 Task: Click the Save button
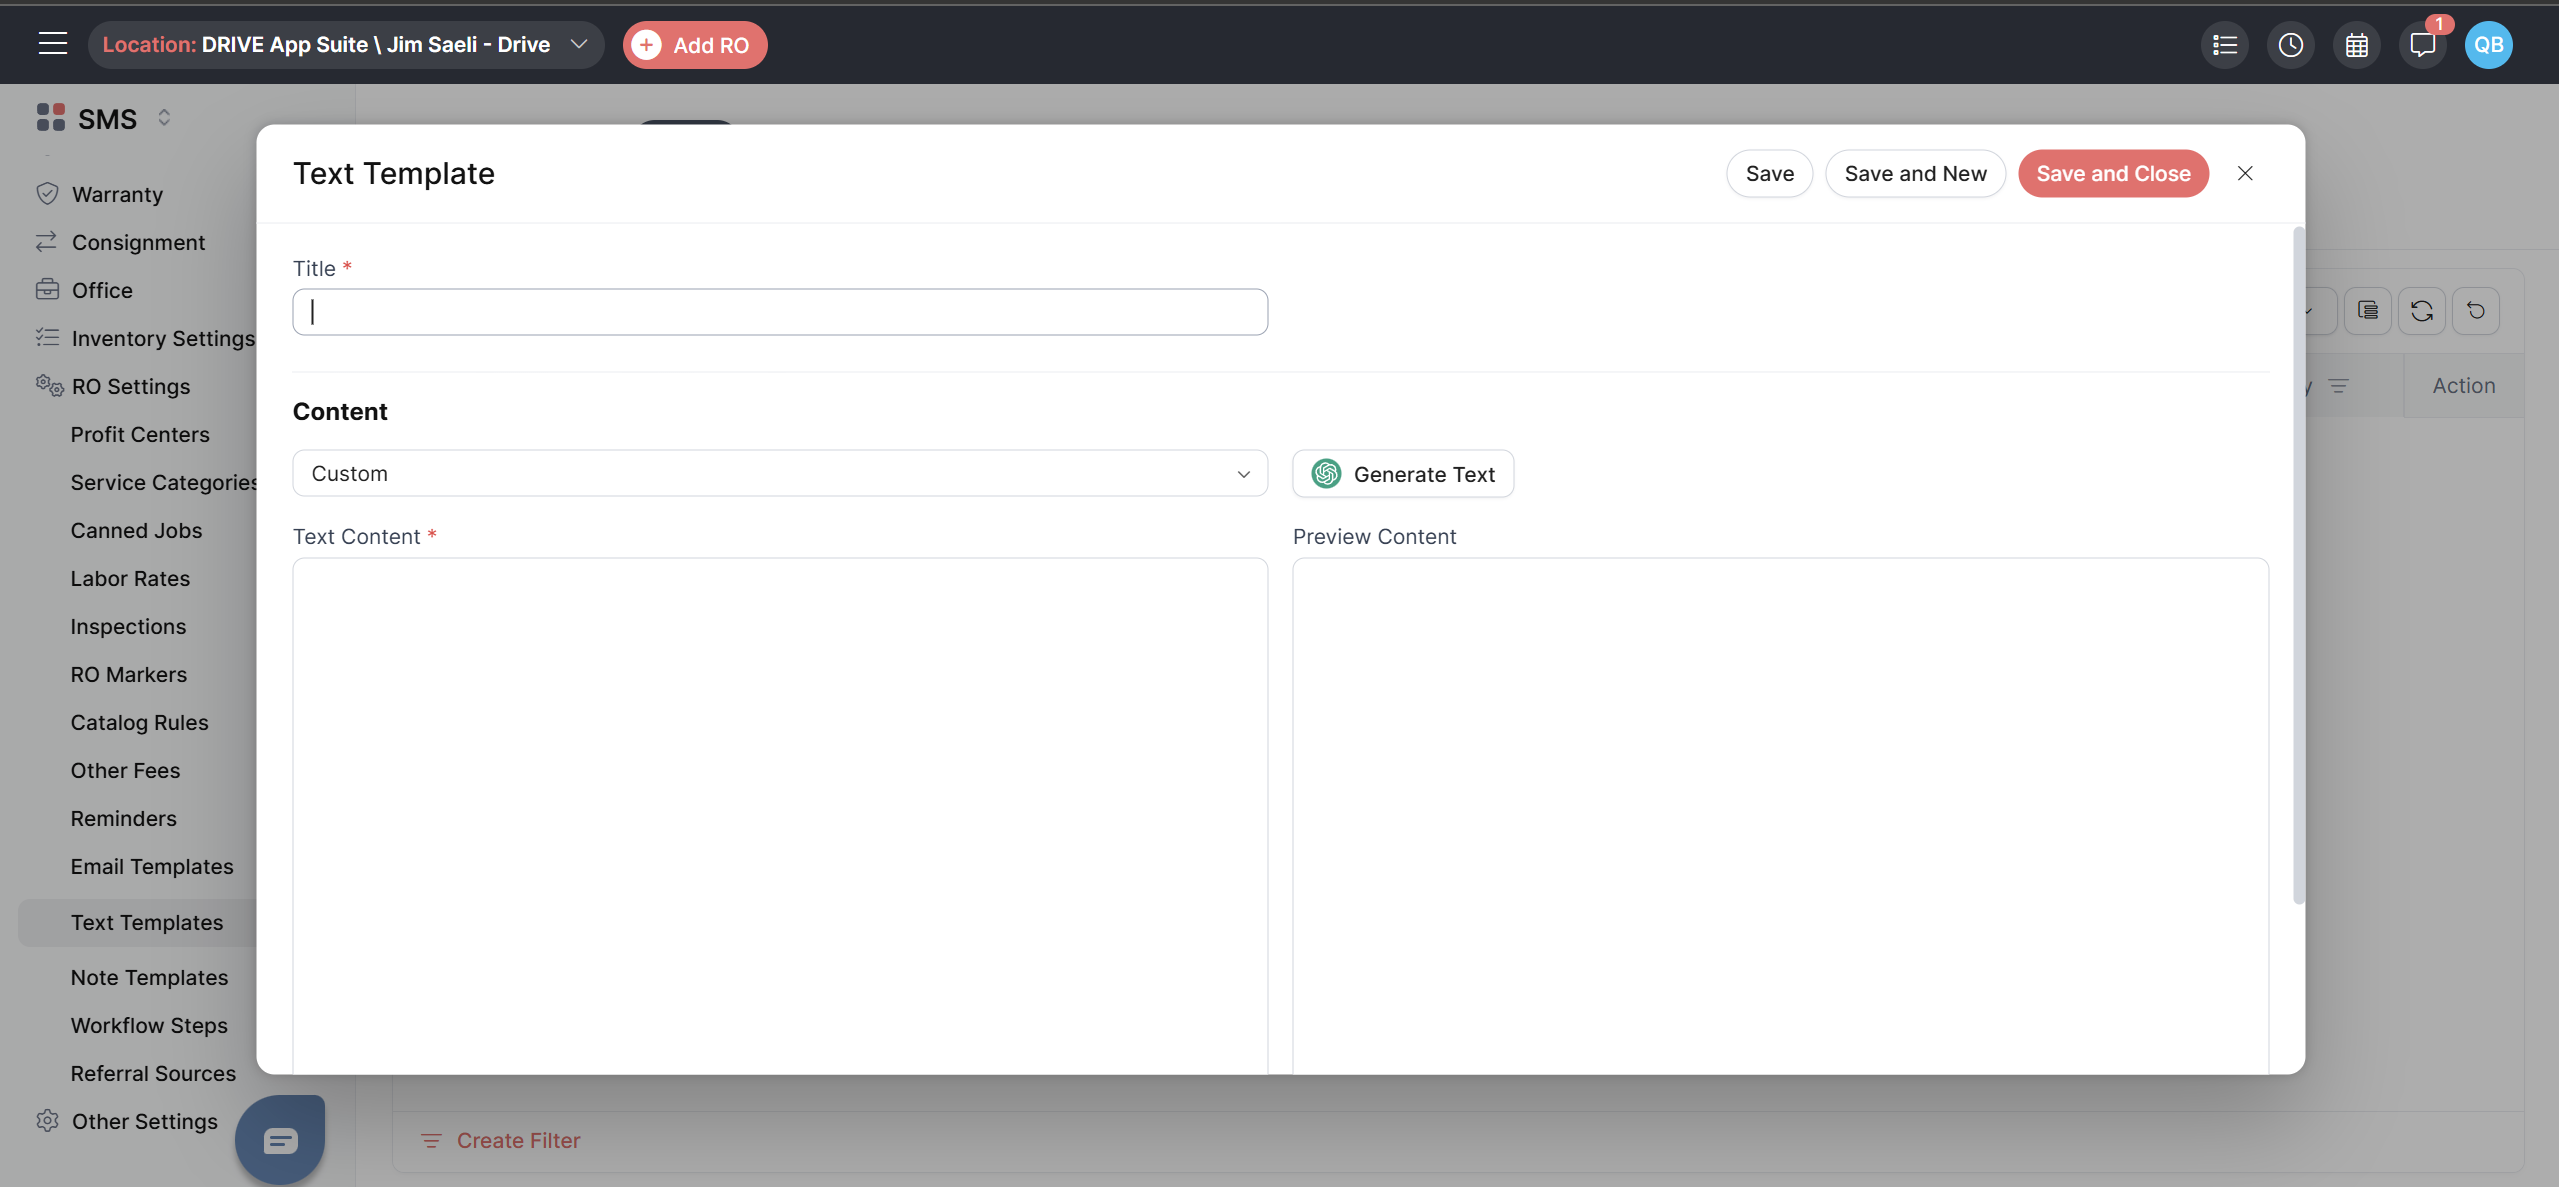pyautogui.click(x=1768, y=174)
